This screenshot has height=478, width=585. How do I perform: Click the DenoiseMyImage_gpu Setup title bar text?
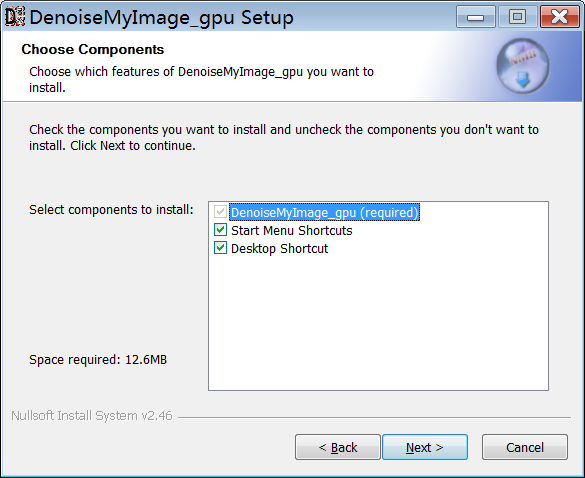(162, 18)
